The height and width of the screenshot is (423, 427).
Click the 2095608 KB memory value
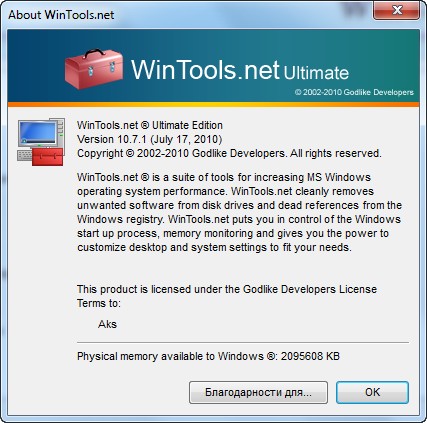[310, 356]
